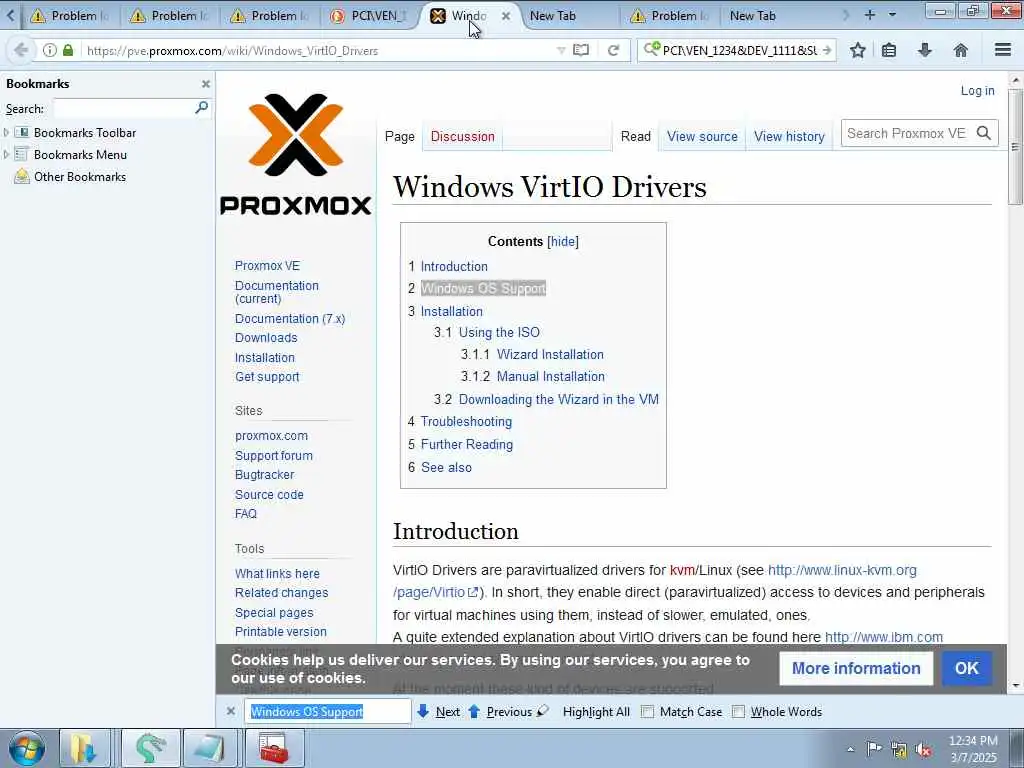
Task: Click the muted volume tray icon
Action: click(924, 750)
